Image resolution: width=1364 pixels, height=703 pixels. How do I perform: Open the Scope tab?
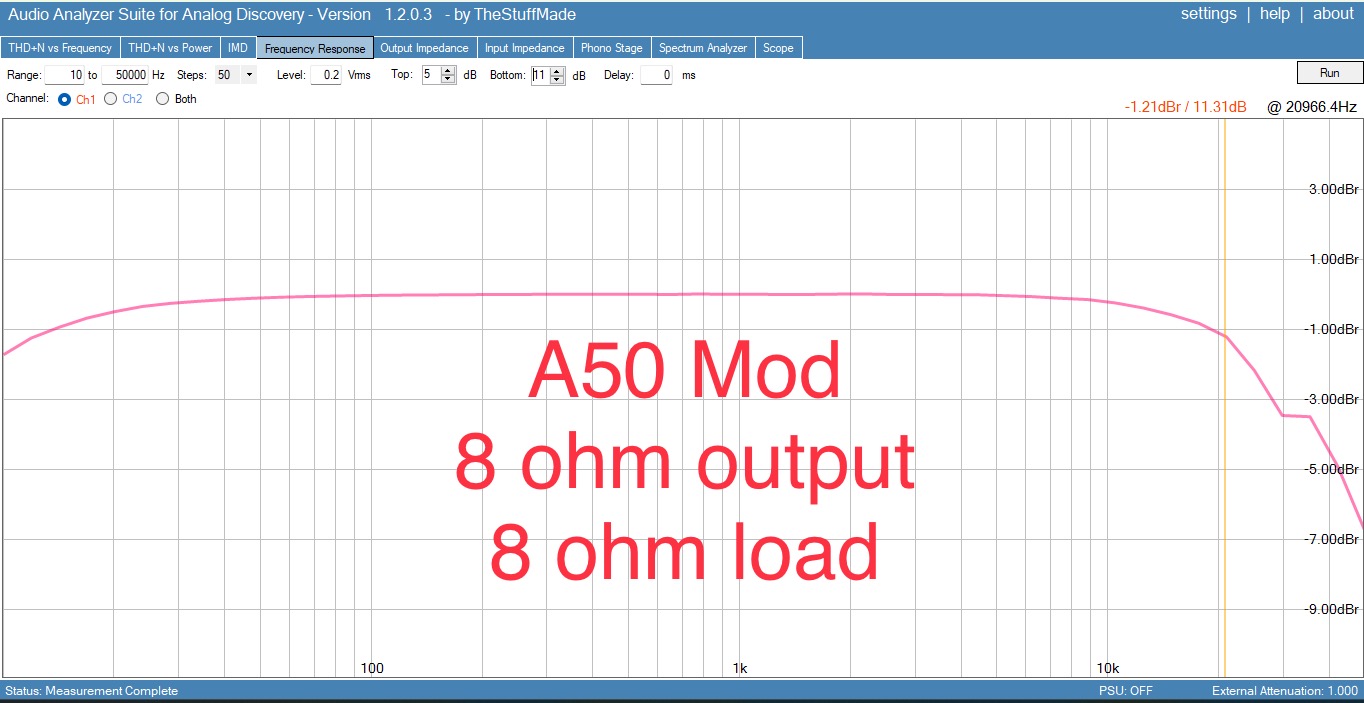pos(778,48)
